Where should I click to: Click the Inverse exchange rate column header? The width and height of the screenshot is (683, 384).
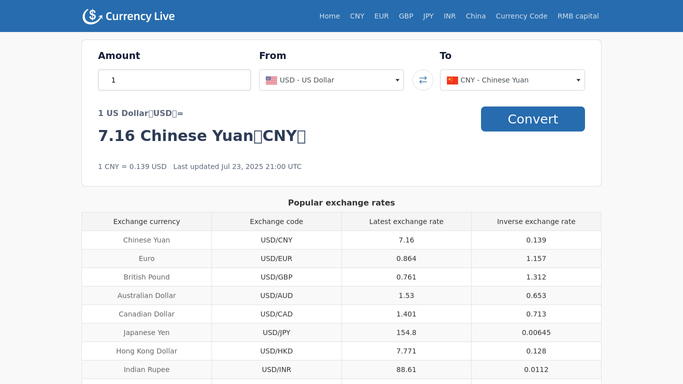(536, 222)
